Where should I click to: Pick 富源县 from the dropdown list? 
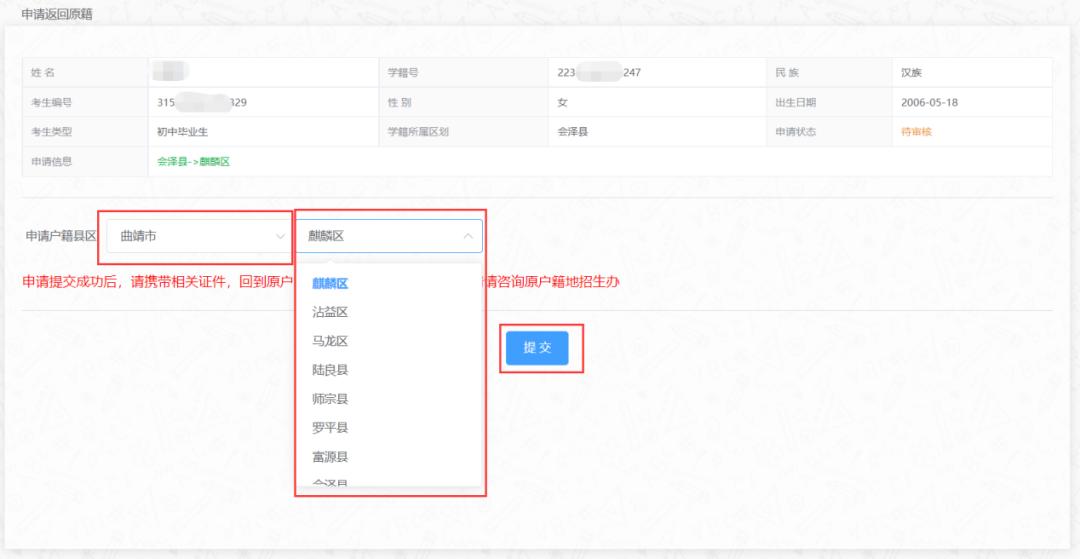pyautogui.click(x=329, y=457)
